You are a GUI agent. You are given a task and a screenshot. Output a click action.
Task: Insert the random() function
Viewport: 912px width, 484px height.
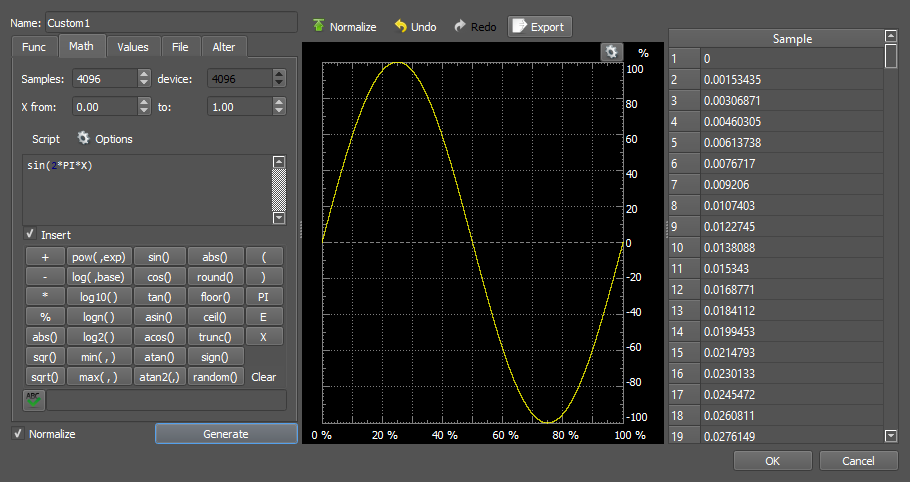(215, 377)
